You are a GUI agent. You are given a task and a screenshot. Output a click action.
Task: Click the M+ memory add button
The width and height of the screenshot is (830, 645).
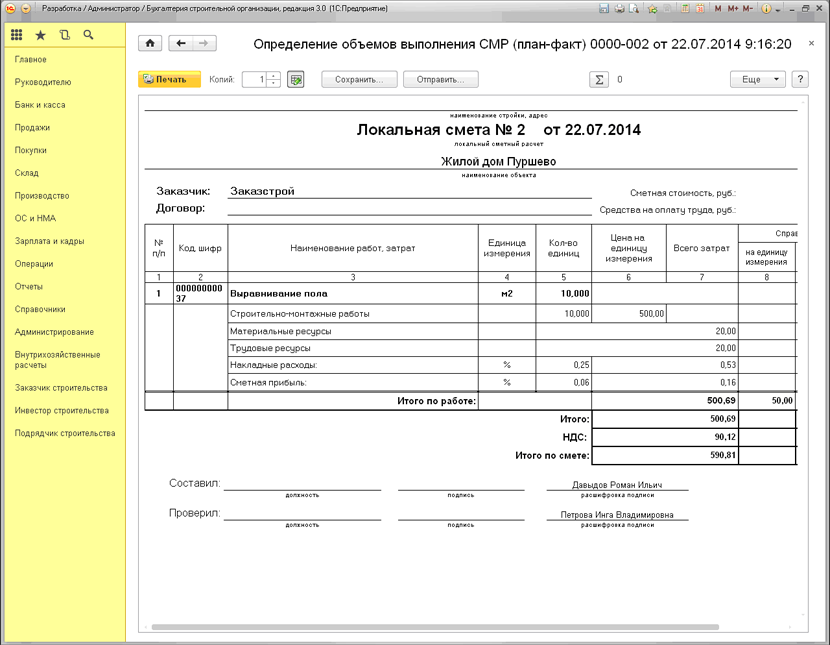(x=733, y=8)
